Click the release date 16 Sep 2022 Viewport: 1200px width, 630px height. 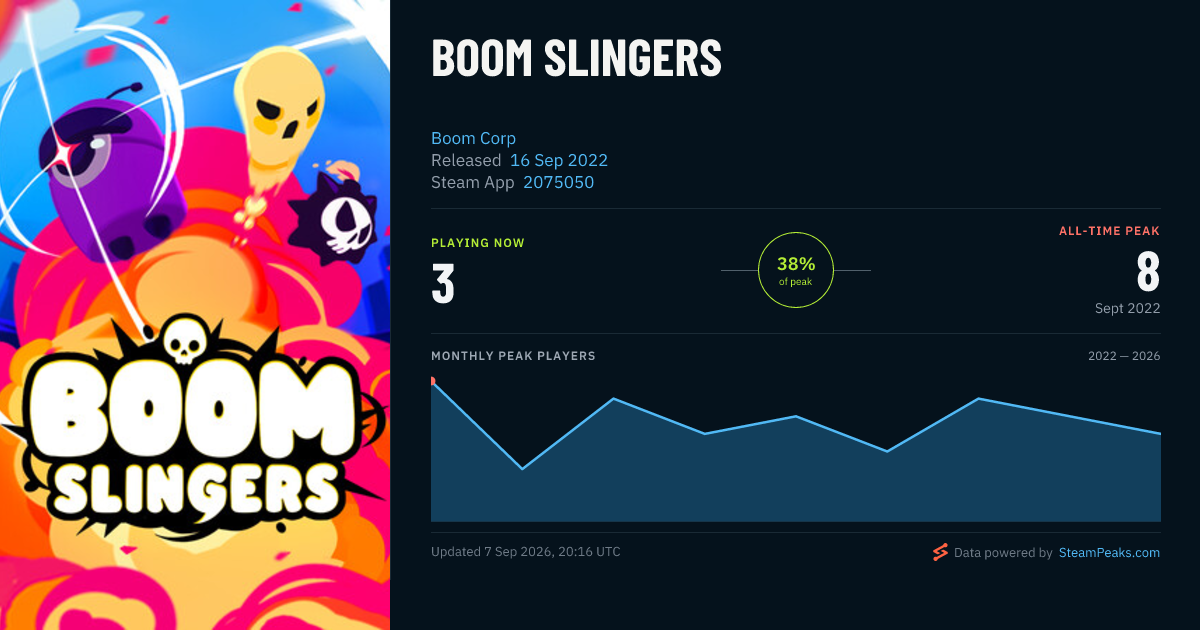pyautogui.click(x=559, y=160)
